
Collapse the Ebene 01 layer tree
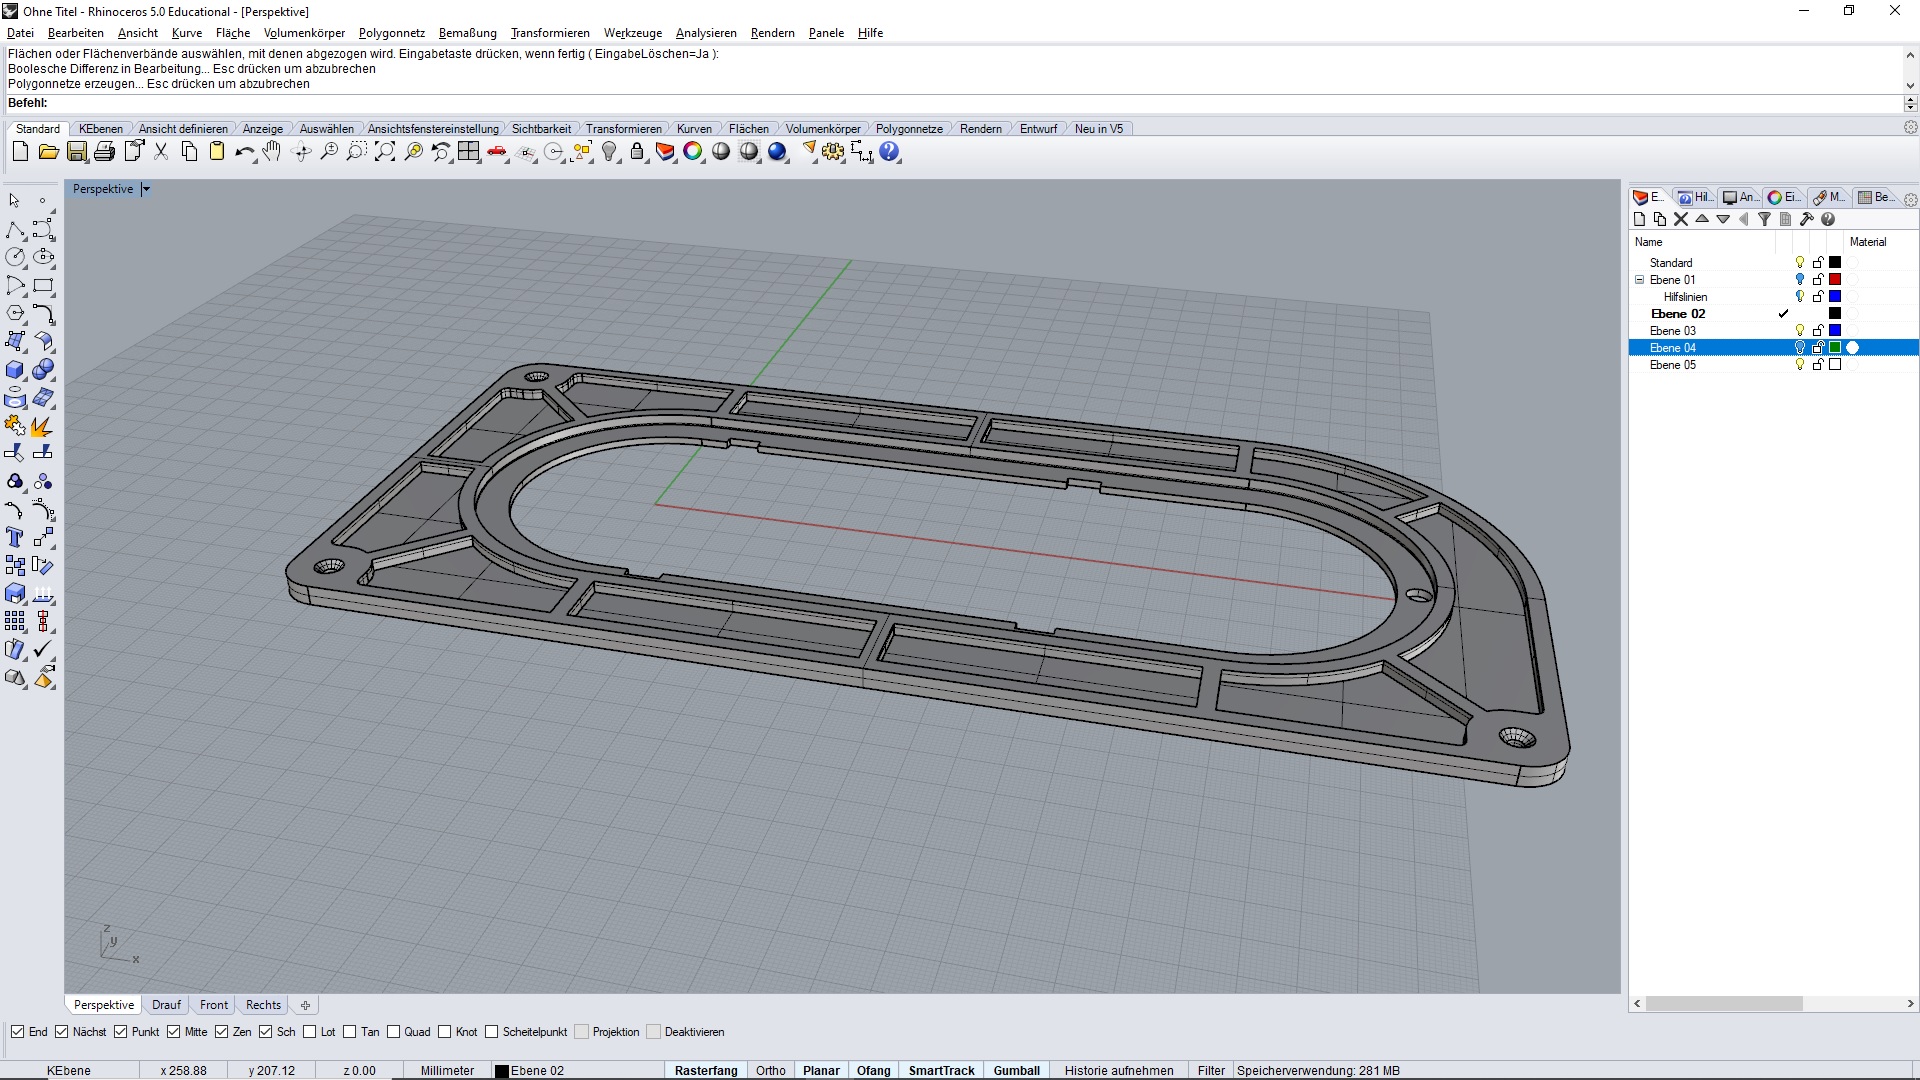pyautogui.click(x=1640, y=280)
